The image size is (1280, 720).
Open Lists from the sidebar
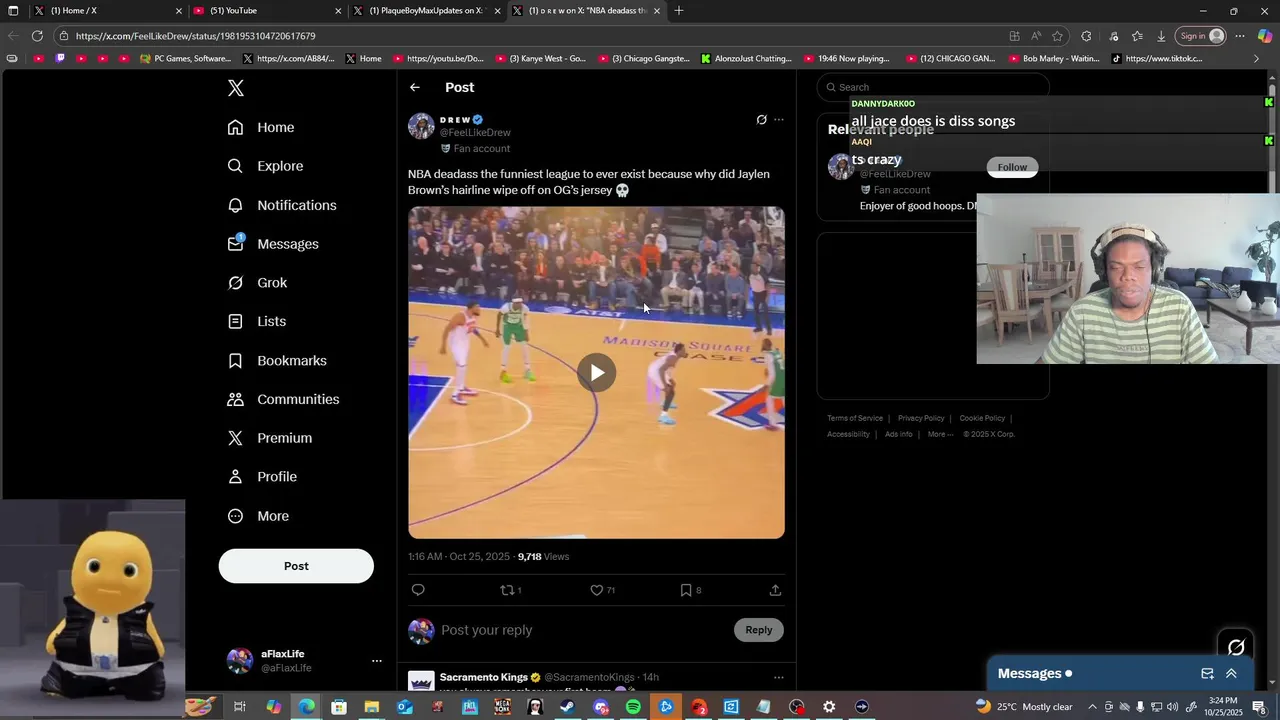tap(257, 321)
